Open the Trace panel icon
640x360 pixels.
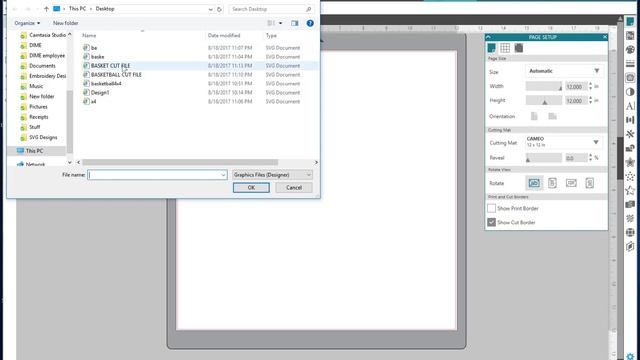tap(630, 78)
